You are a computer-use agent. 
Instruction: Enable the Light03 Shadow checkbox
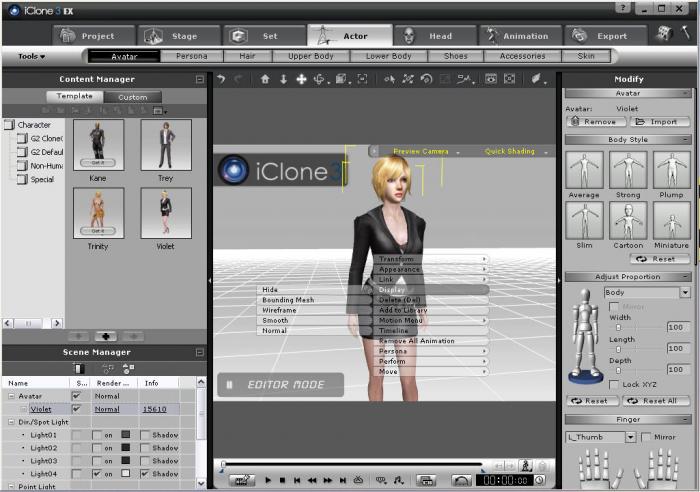(x=145, y=460)
